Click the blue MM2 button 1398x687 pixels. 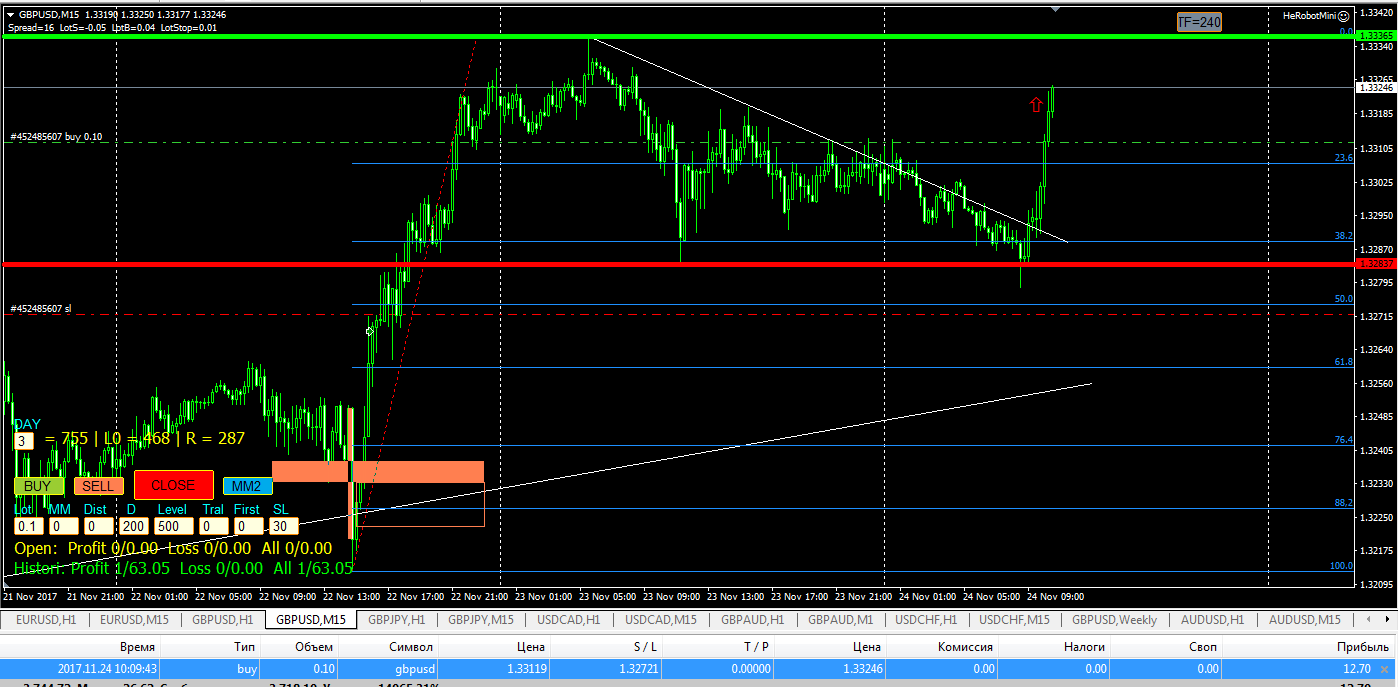click(x=247, y=486)
